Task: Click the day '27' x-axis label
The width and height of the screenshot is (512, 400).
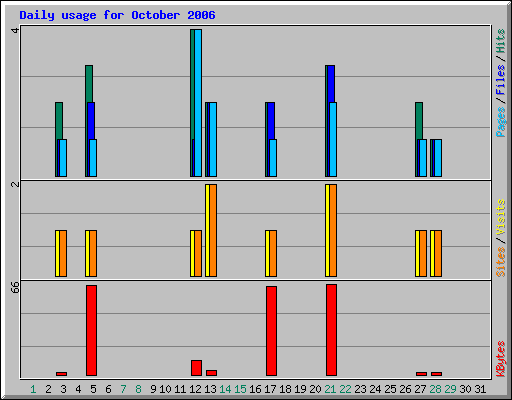Action: pyautogui.click(x=420, y=389)
